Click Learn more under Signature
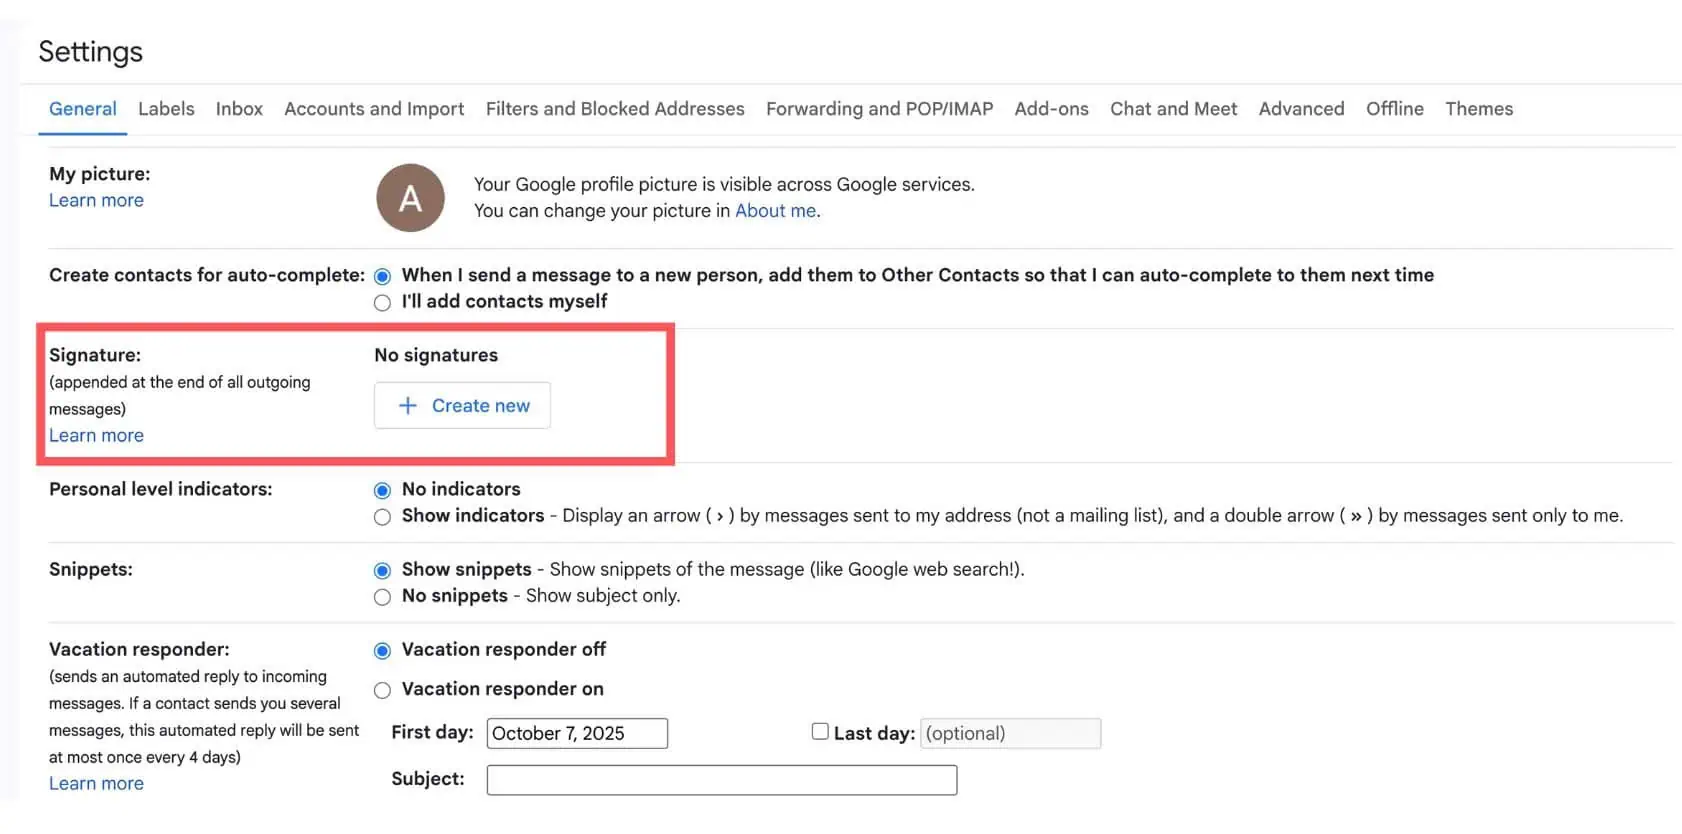This screenshot has height=834, width=1682. pos(96,436)
